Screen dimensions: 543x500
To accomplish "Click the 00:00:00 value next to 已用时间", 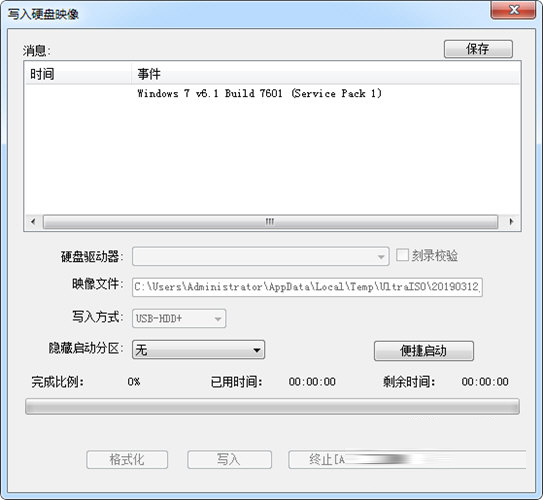I will point(312,382).
